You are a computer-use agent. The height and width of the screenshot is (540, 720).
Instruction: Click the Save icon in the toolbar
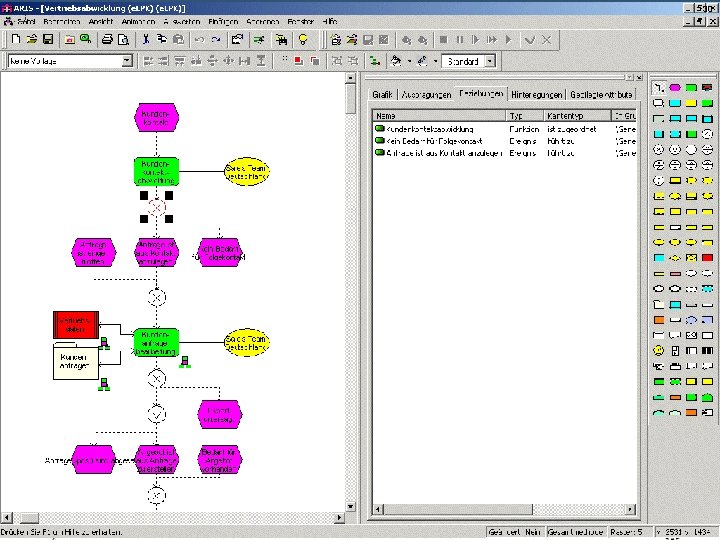coord(47,40)
